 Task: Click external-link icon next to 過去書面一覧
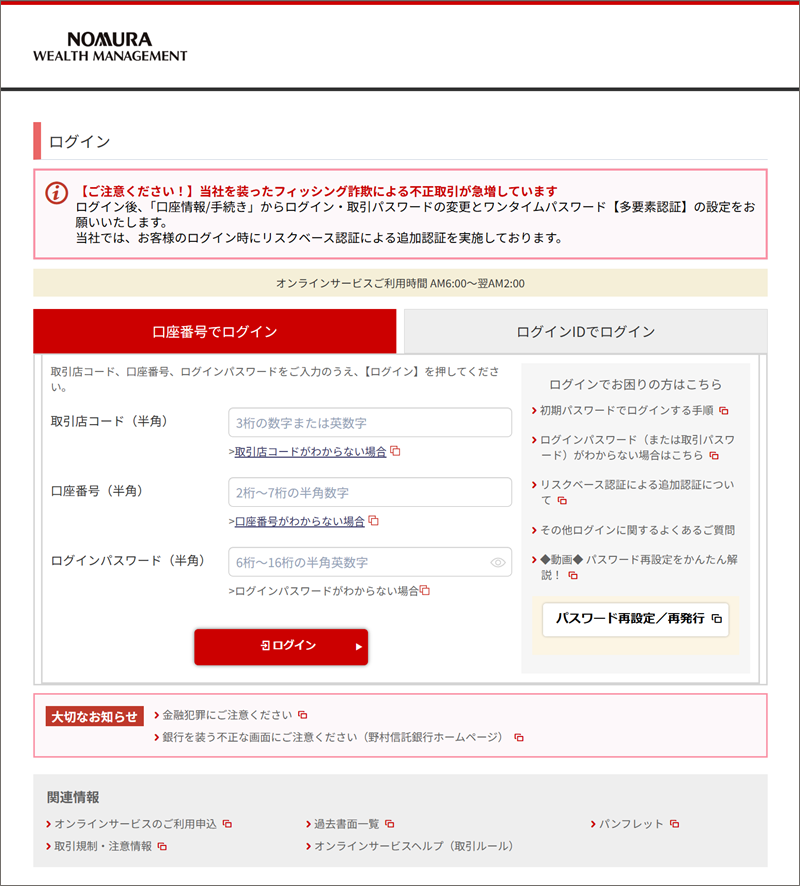390,824
